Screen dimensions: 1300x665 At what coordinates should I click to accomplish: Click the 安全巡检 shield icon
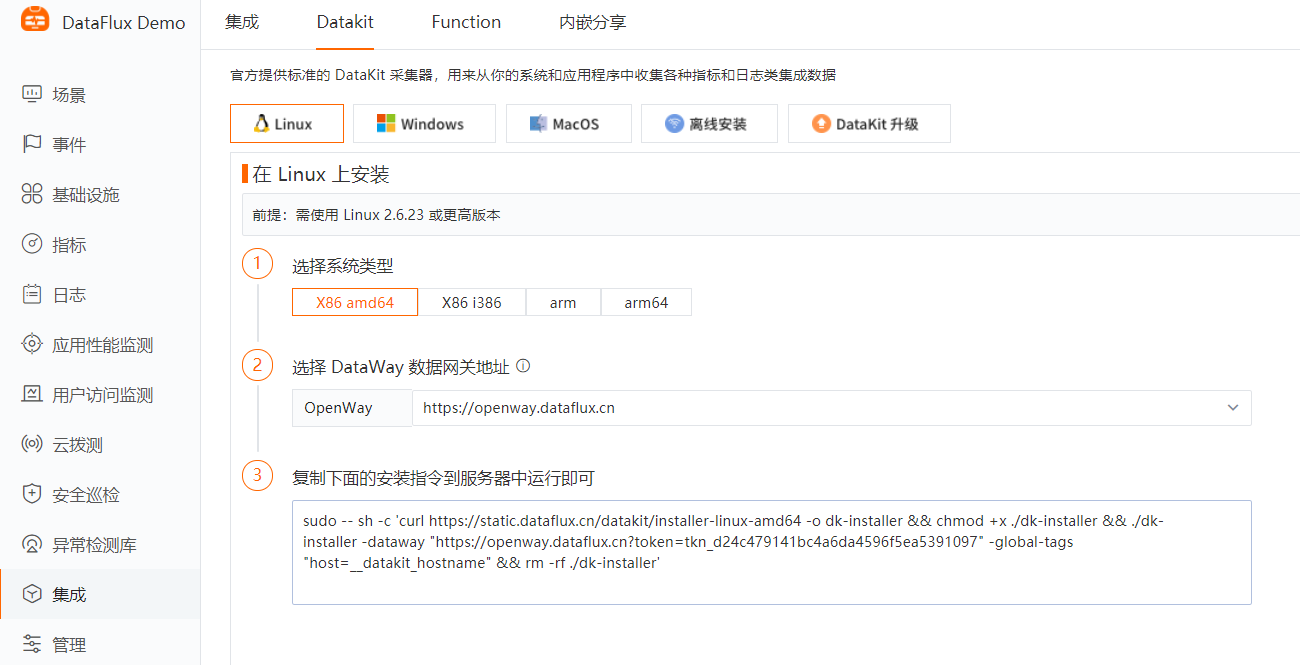tap(32, 495)
